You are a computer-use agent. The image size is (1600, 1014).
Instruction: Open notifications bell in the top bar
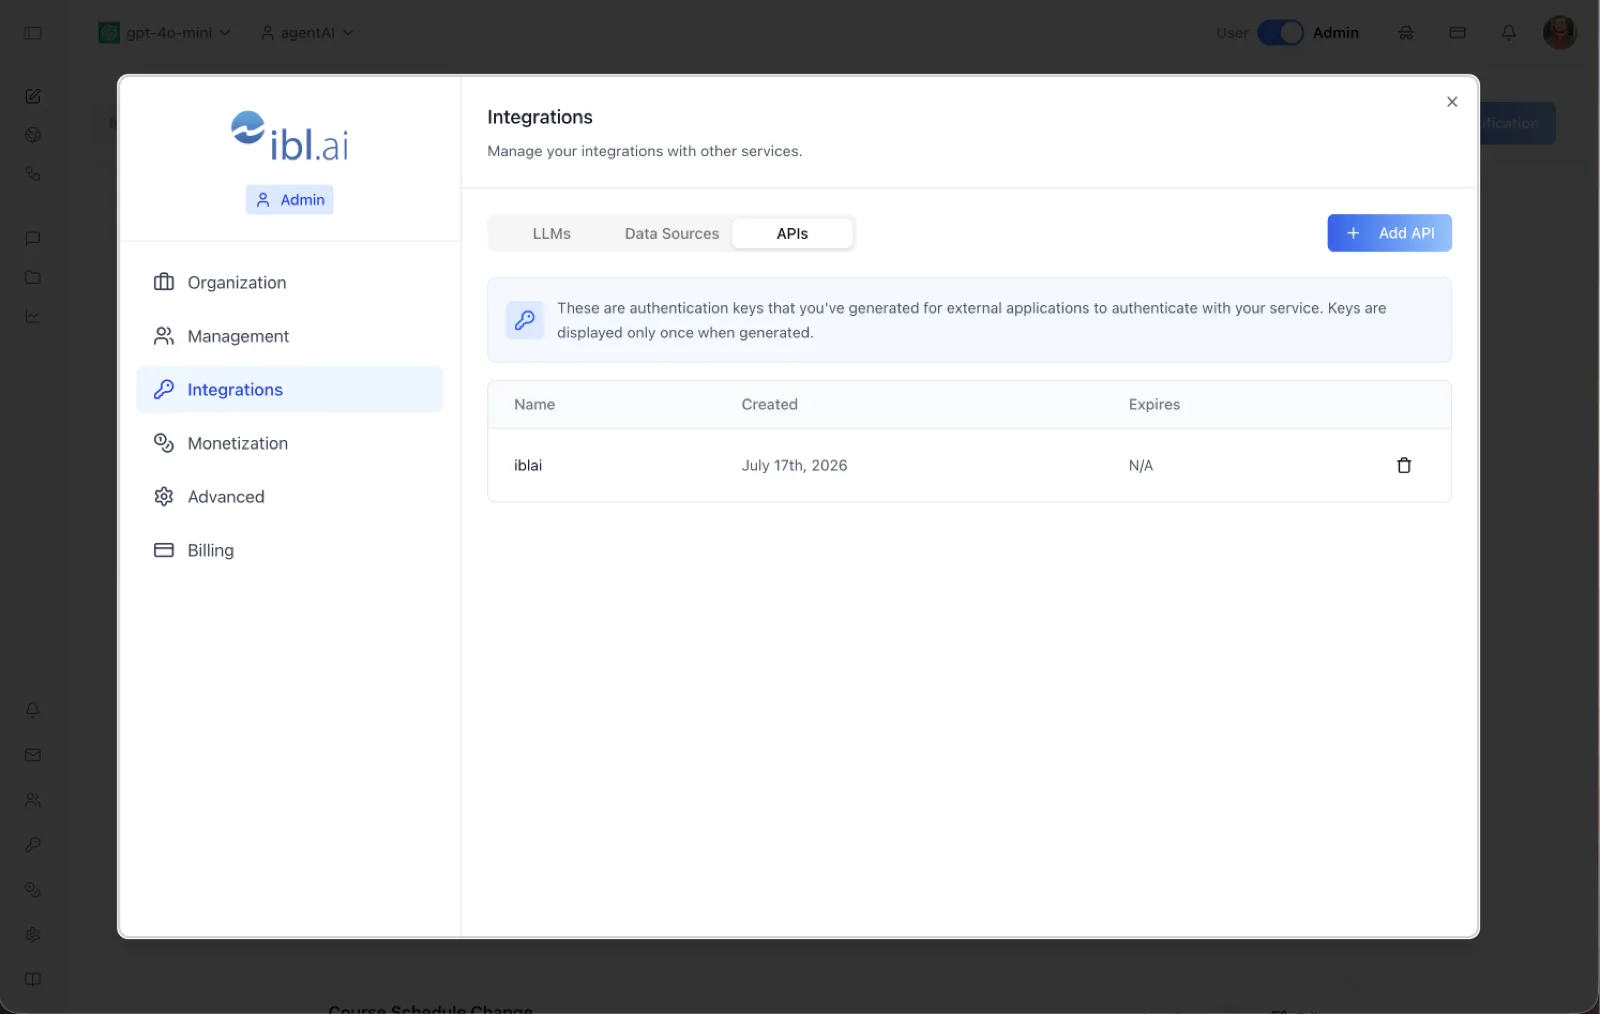[x=1509, y=33]
